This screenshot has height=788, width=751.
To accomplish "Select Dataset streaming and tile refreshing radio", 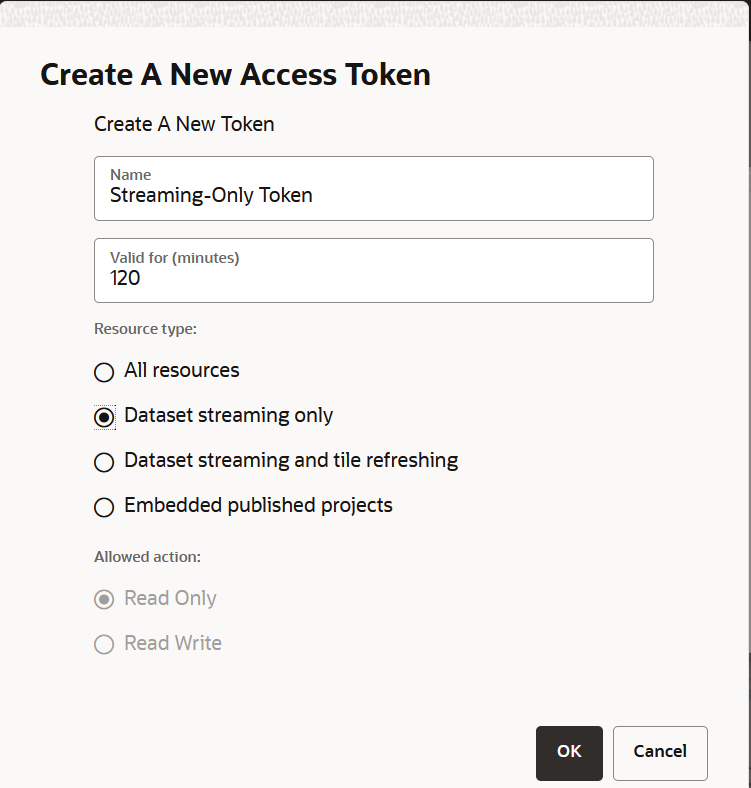I will pyautogui.click(x=104, y=462).
